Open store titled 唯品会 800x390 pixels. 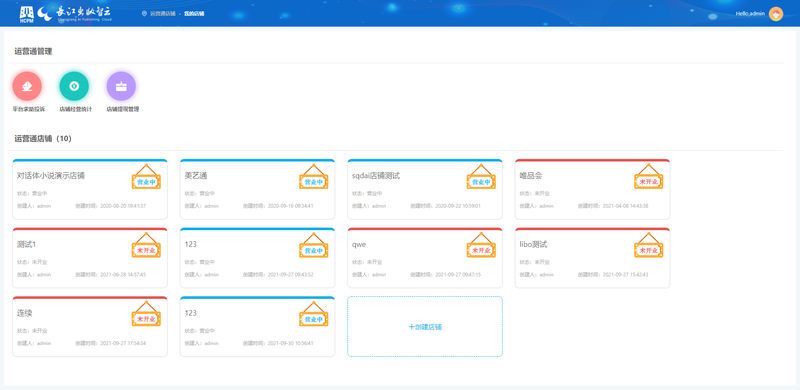[x=531, y=176]
